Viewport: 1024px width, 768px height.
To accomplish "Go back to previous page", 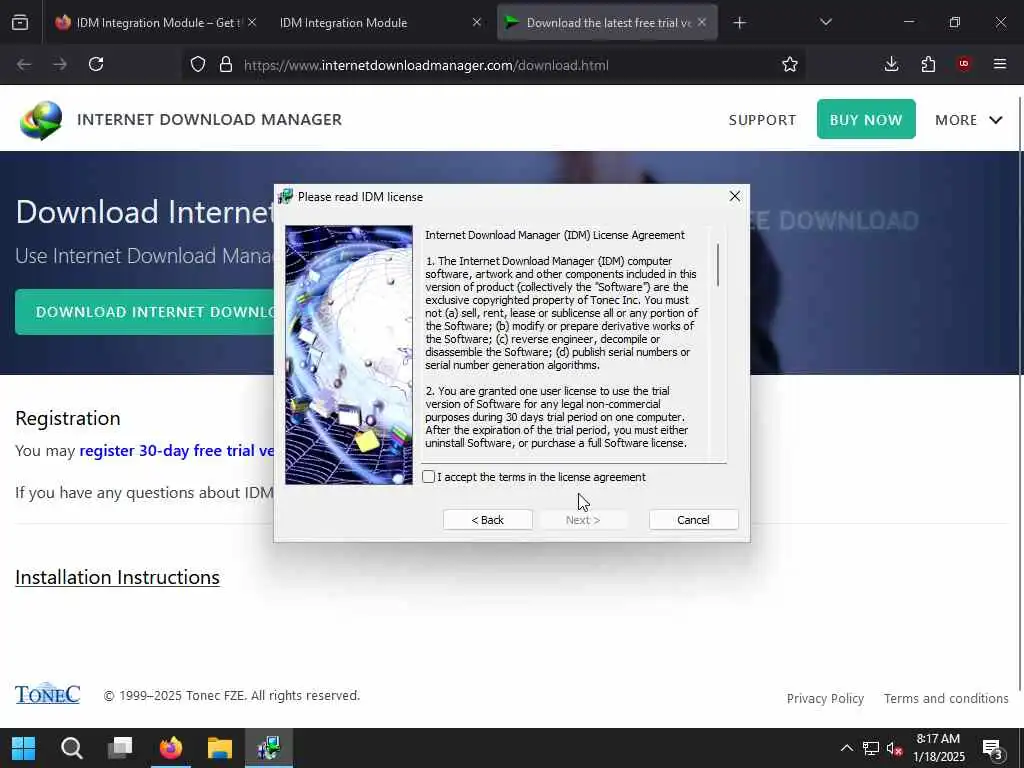I will pyautogui.click(x=24, y=64).
